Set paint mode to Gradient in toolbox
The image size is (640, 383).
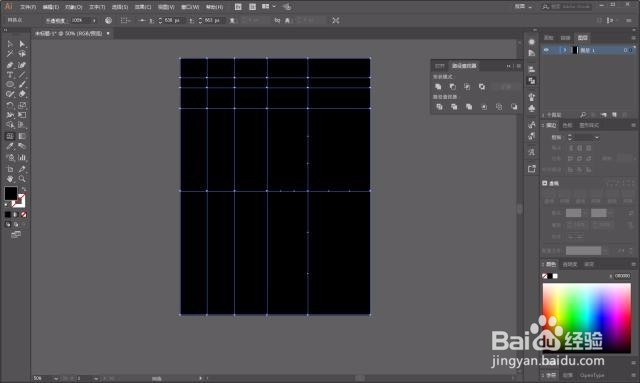pos(16,214)
